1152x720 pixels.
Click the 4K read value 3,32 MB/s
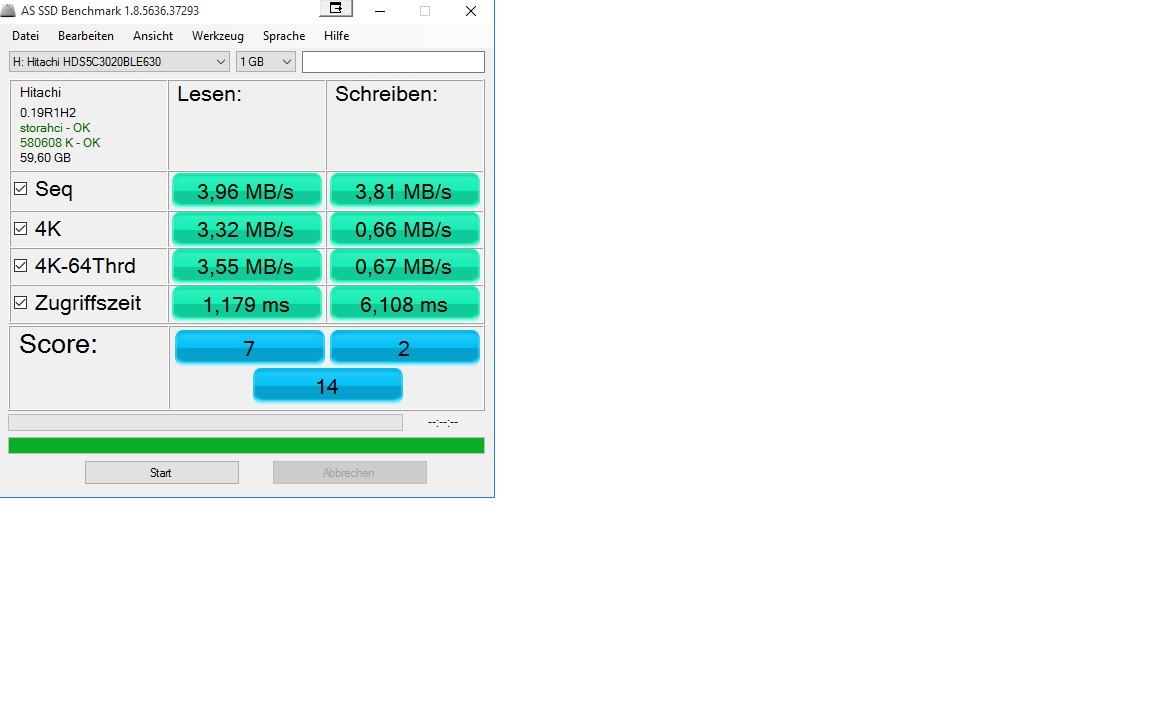247,229
